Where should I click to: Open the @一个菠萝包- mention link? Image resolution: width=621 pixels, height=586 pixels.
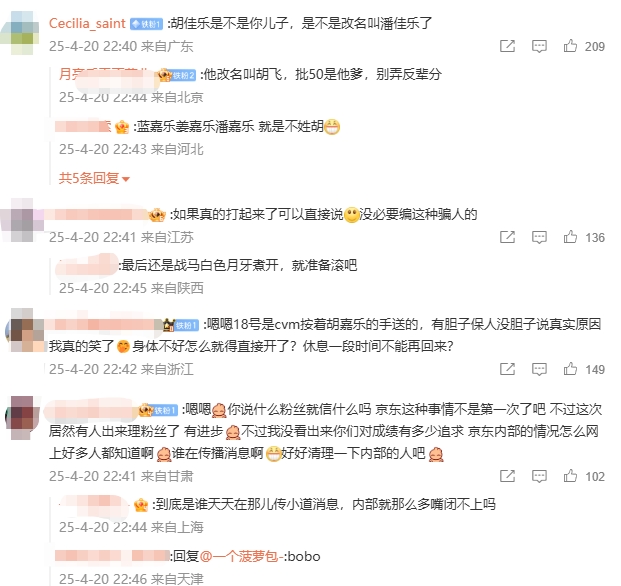[242, 556]
